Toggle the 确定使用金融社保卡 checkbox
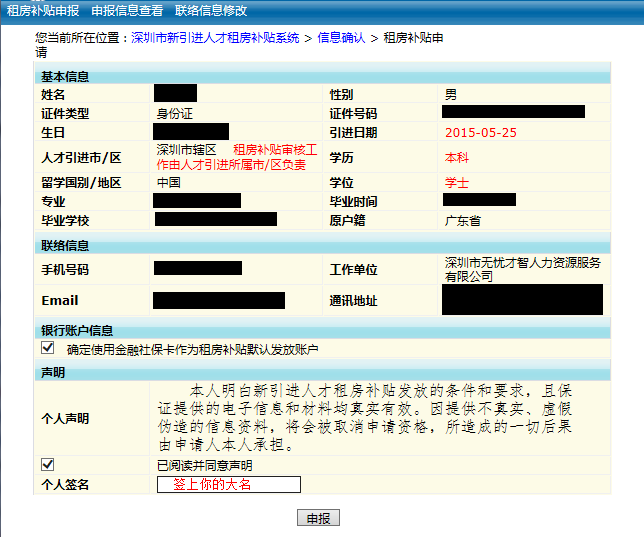The height and width of the screenshot is (537, 644). [47, 349]
